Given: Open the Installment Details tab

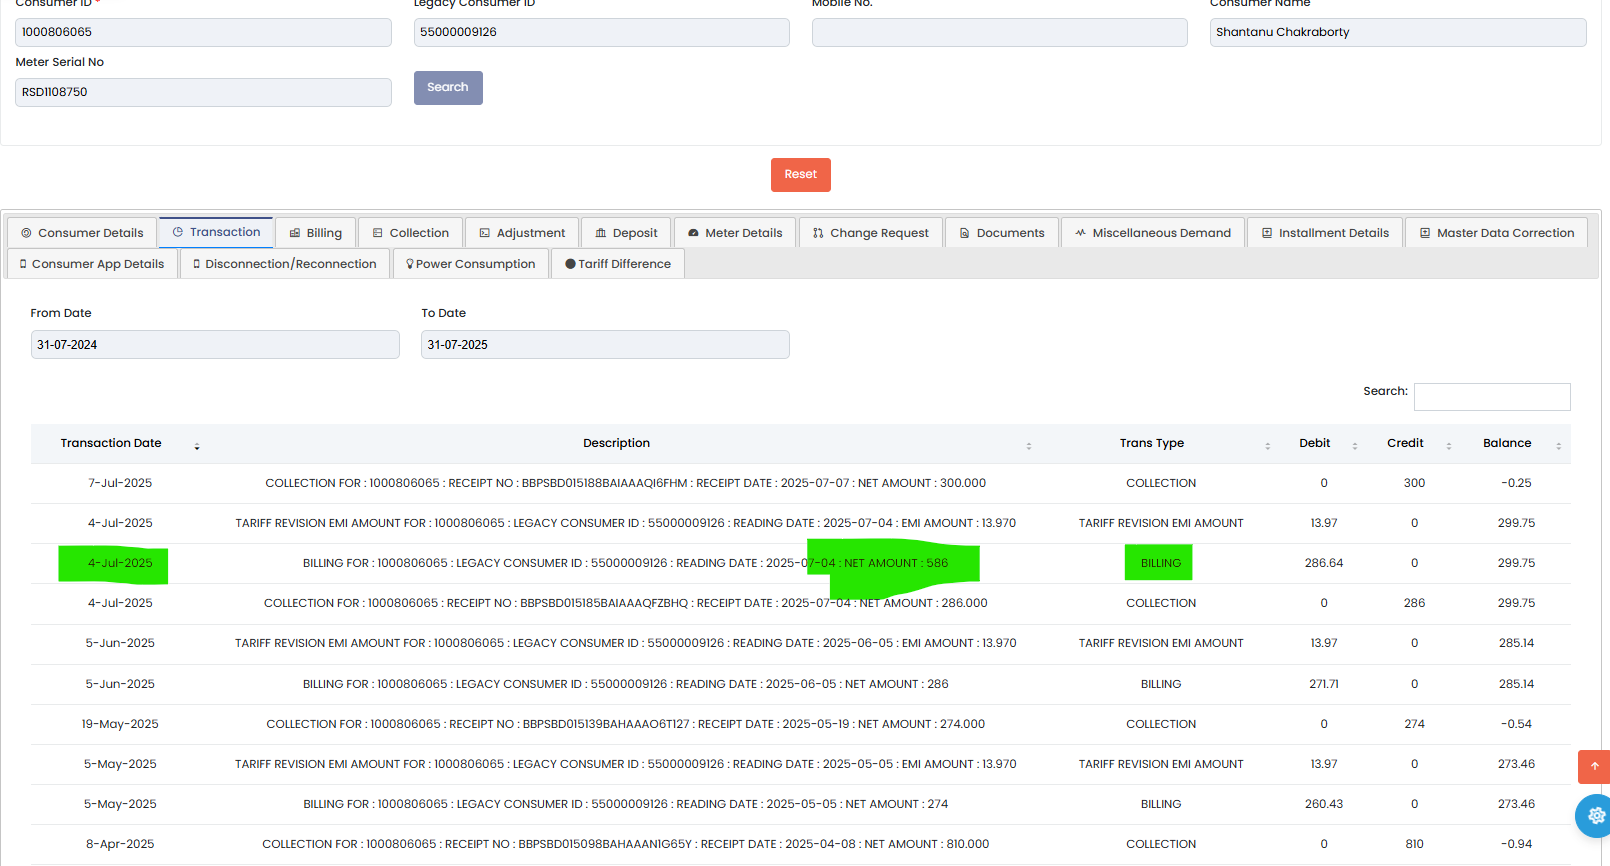Looking at the screenshot, I should click(x=1325, y=233).
